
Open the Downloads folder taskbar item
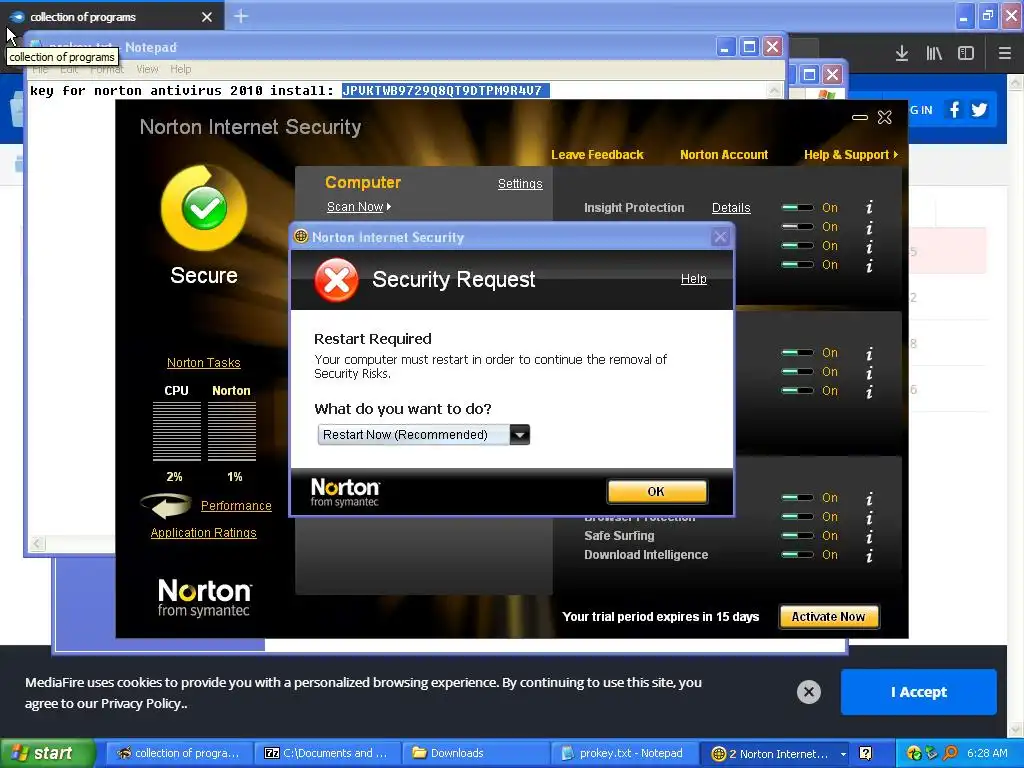[x=476, y=754]
